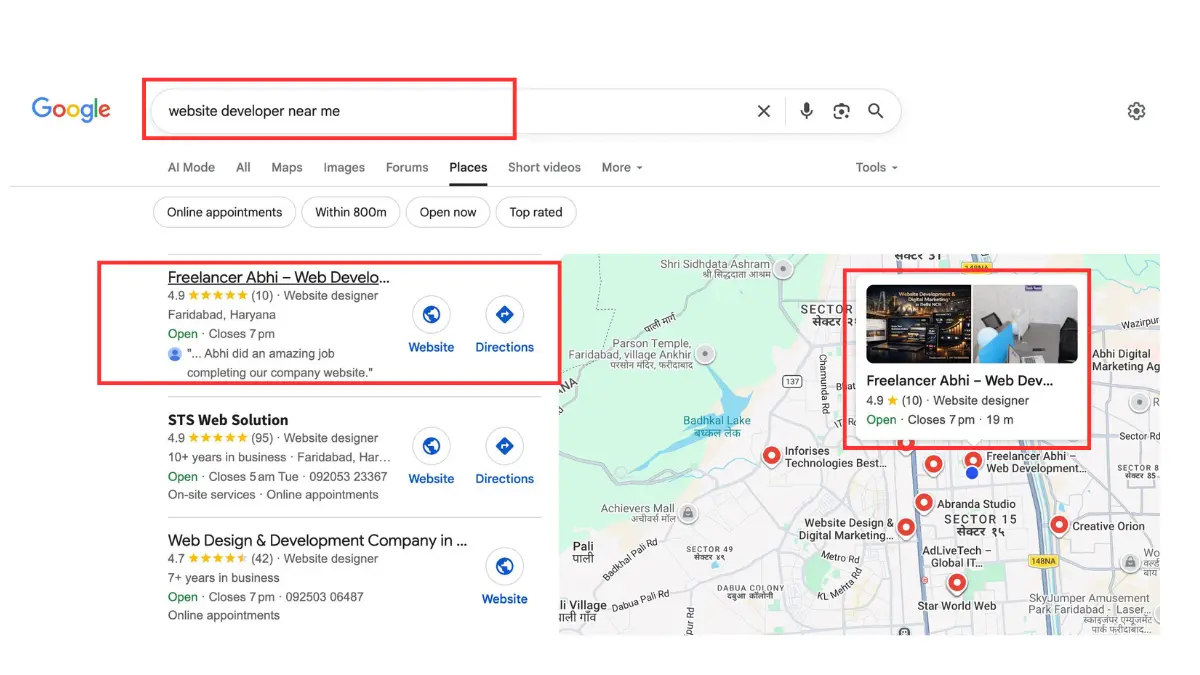Open Website icon for Web Design & Development Company
Viewport: 1200px width, 675px height.
(x=504, y=567)
